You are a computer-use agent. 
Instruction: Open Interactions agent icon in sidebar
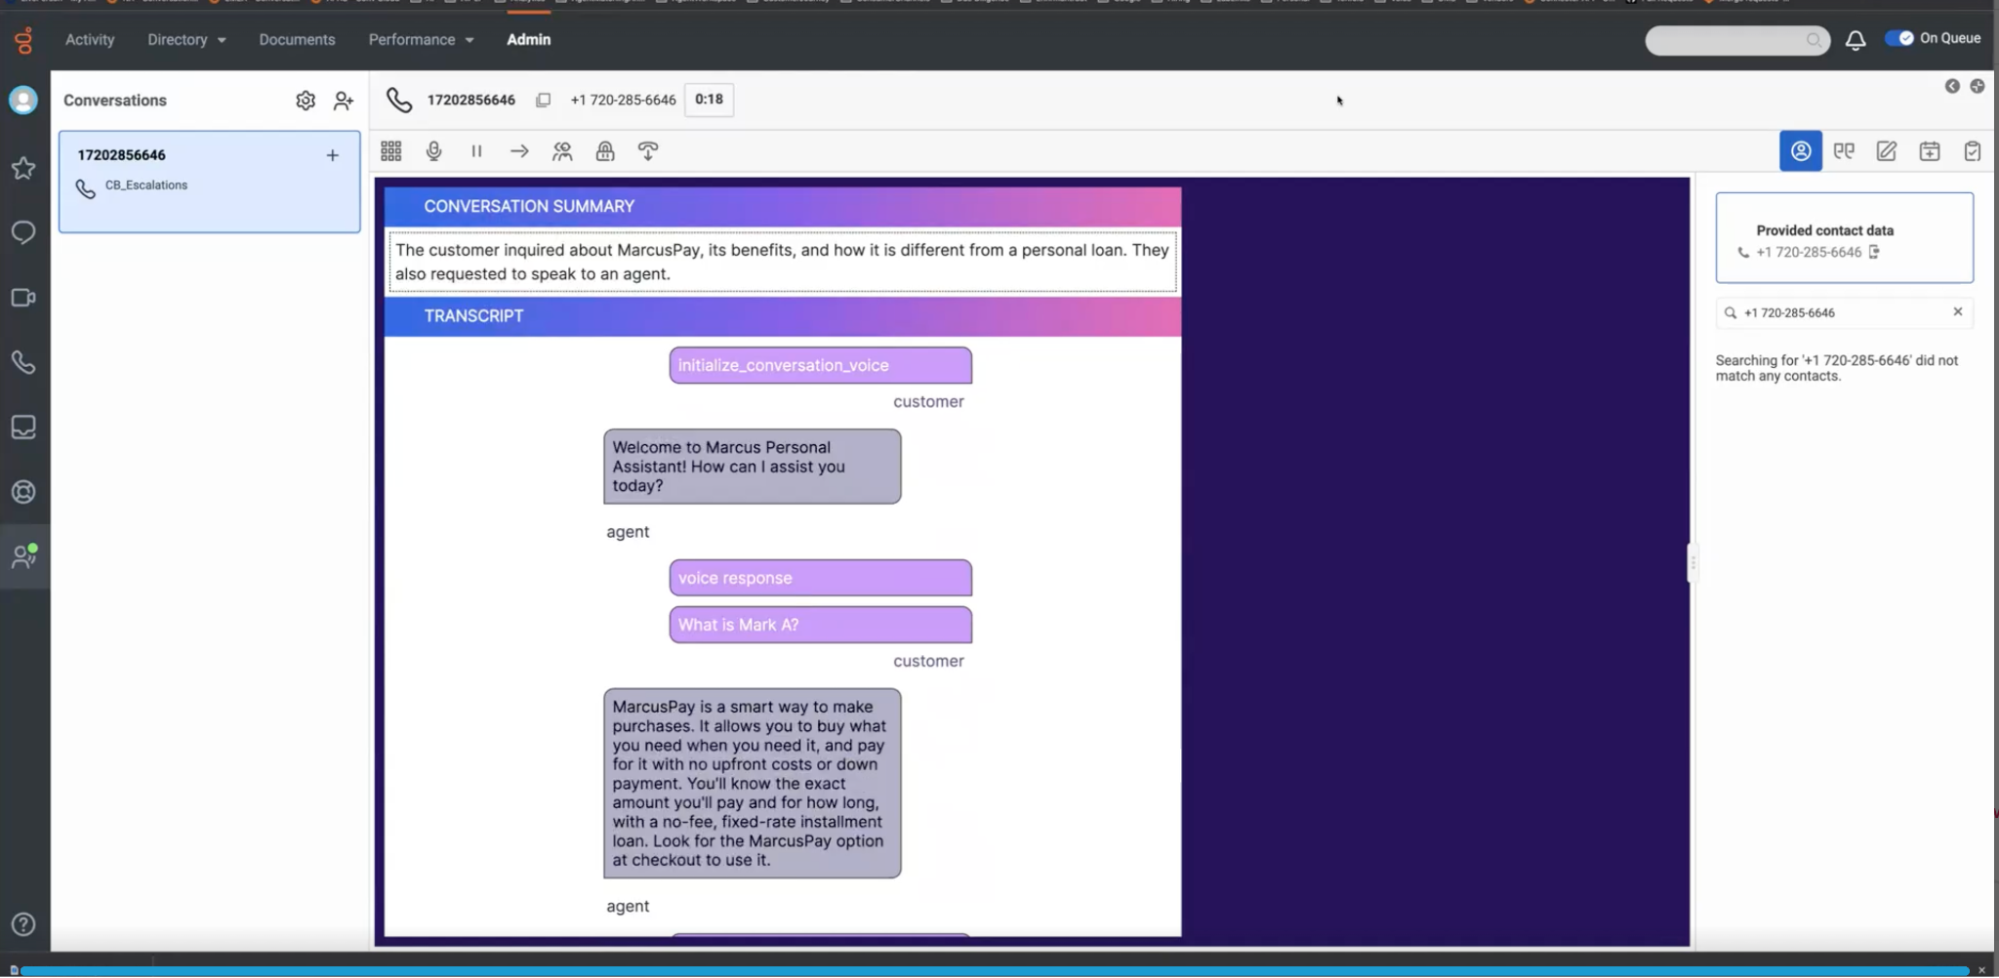point(24,556)
